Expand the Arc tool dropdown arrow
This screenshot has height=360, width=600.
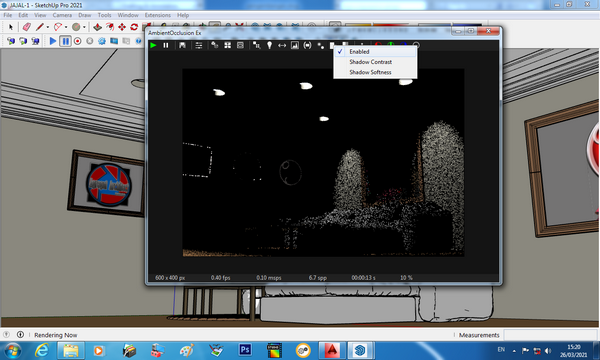66,28
